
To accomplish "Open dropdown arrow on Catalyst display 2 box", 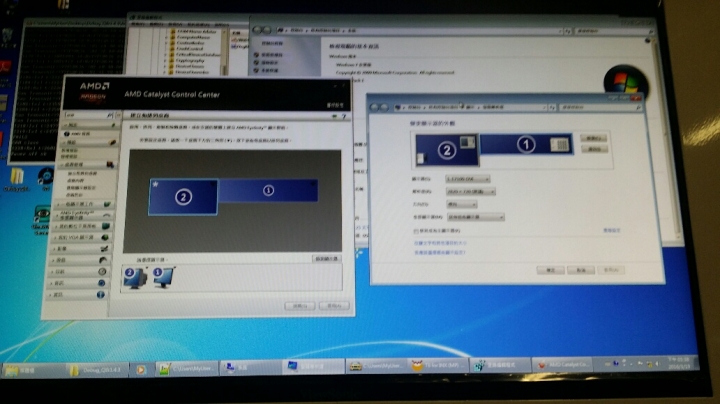I will point(213,184).
